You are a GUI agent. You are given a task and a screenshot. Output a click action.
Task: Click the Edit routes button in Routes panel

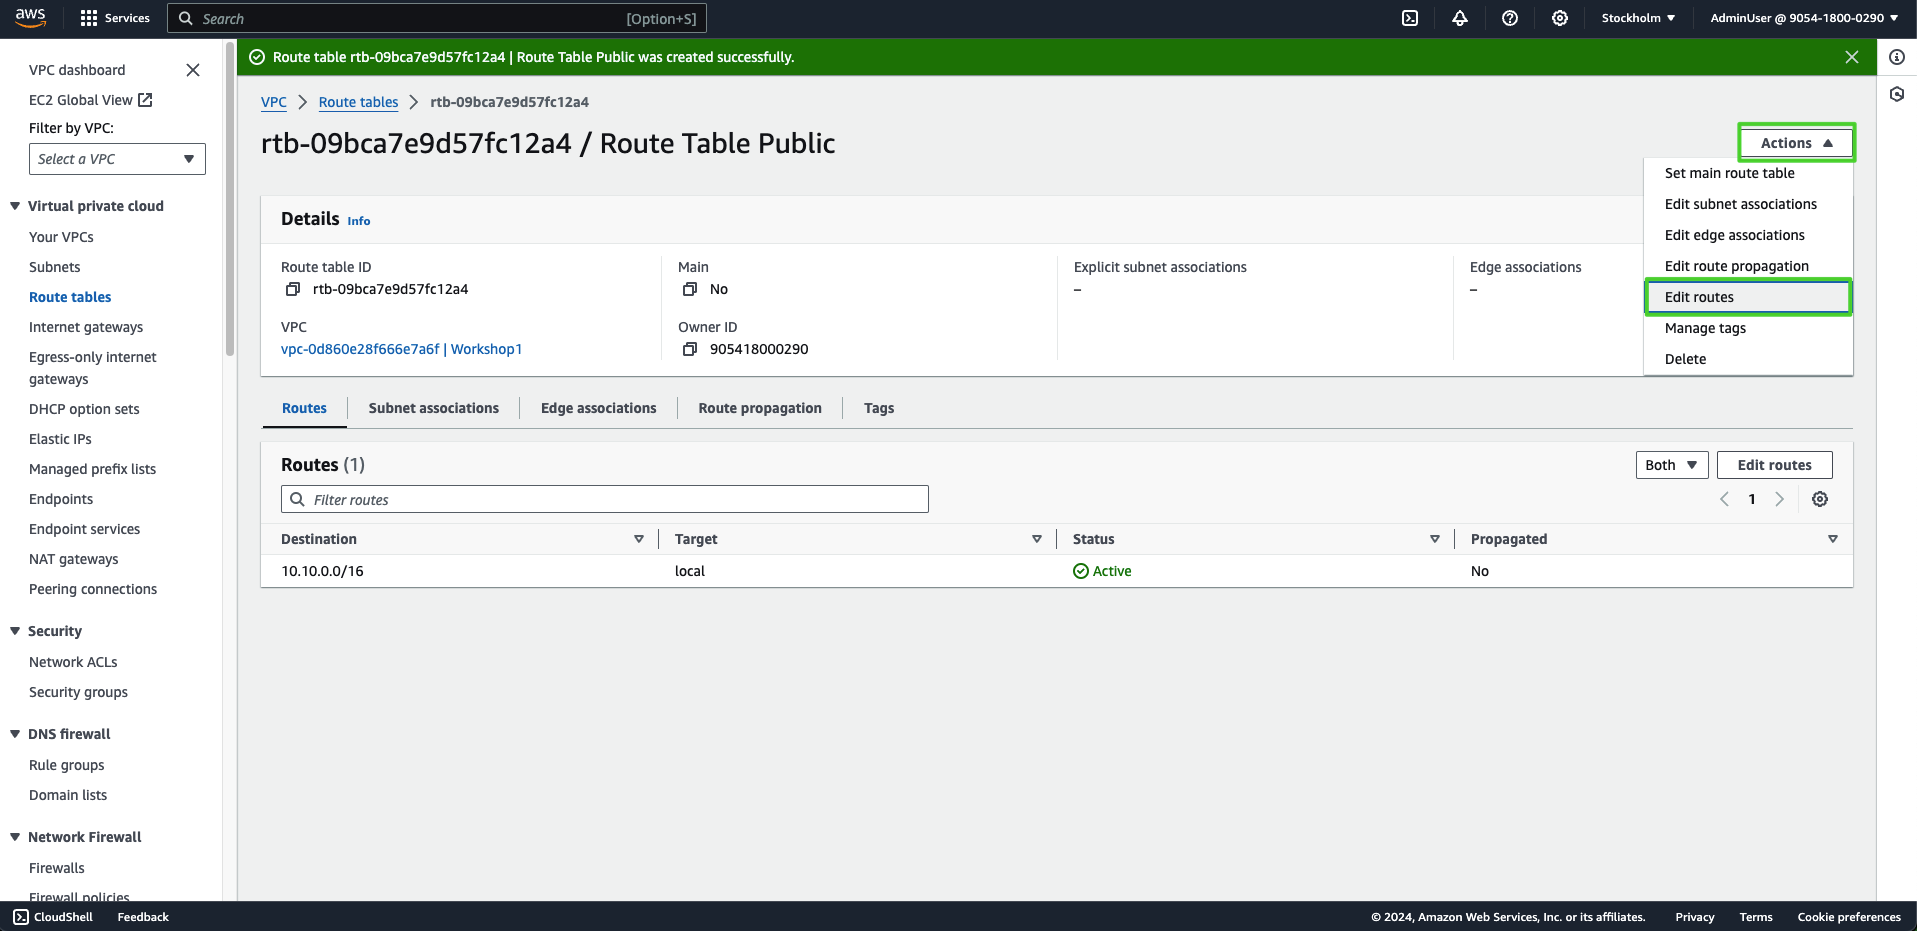(1774, 465)
